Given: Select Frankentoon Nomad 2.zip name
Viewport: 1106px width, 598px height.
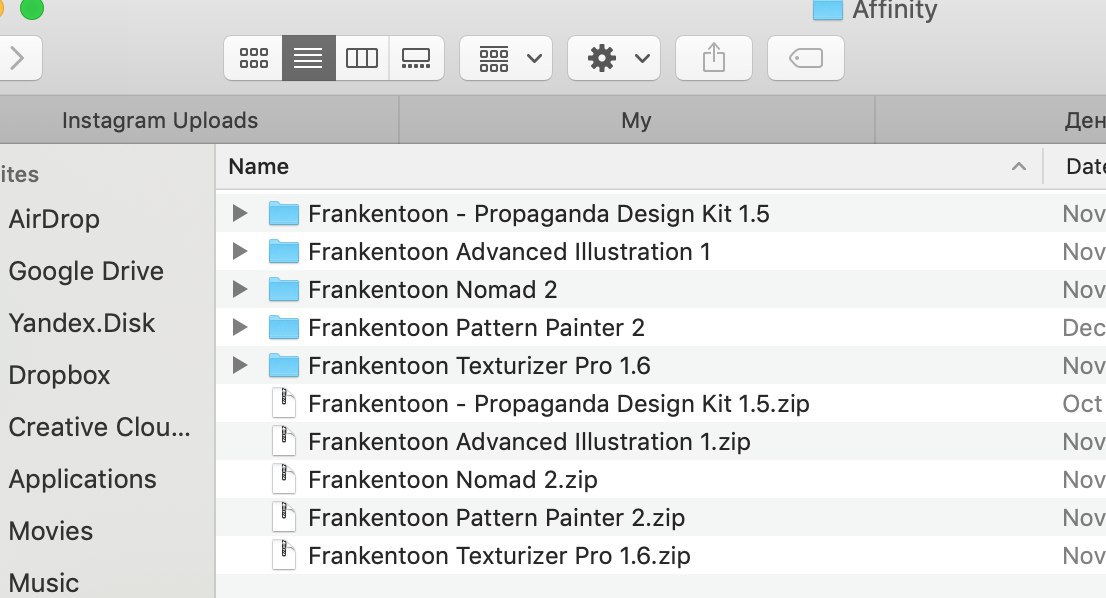Looking at the screenshot, I should click(x=453, y=480).
